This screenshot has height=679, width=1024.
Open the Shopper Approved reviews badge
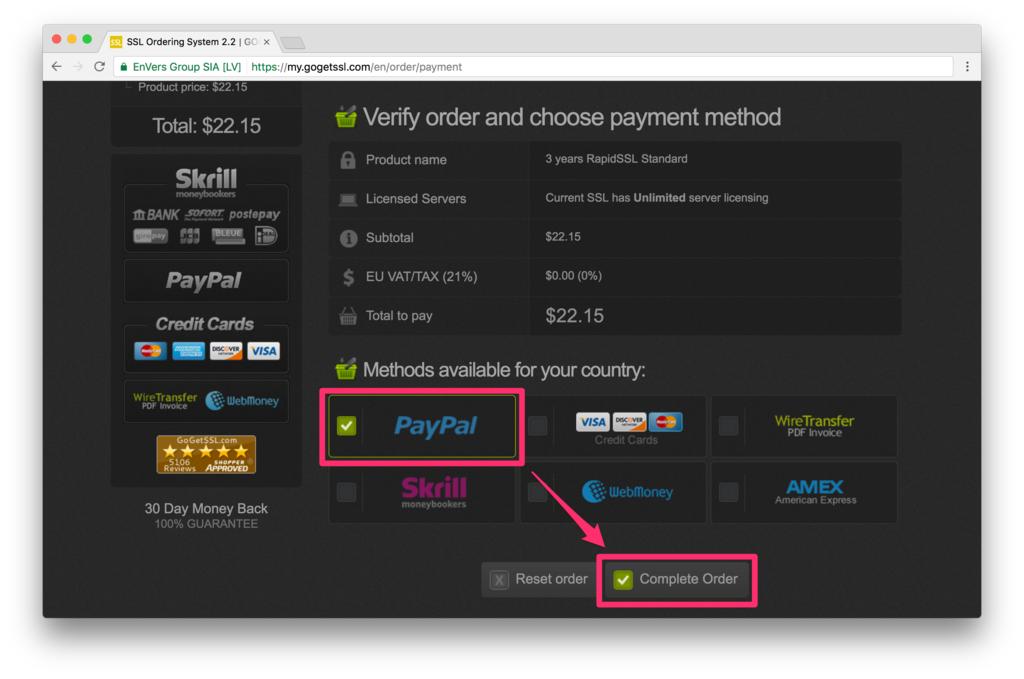[206, 454]
